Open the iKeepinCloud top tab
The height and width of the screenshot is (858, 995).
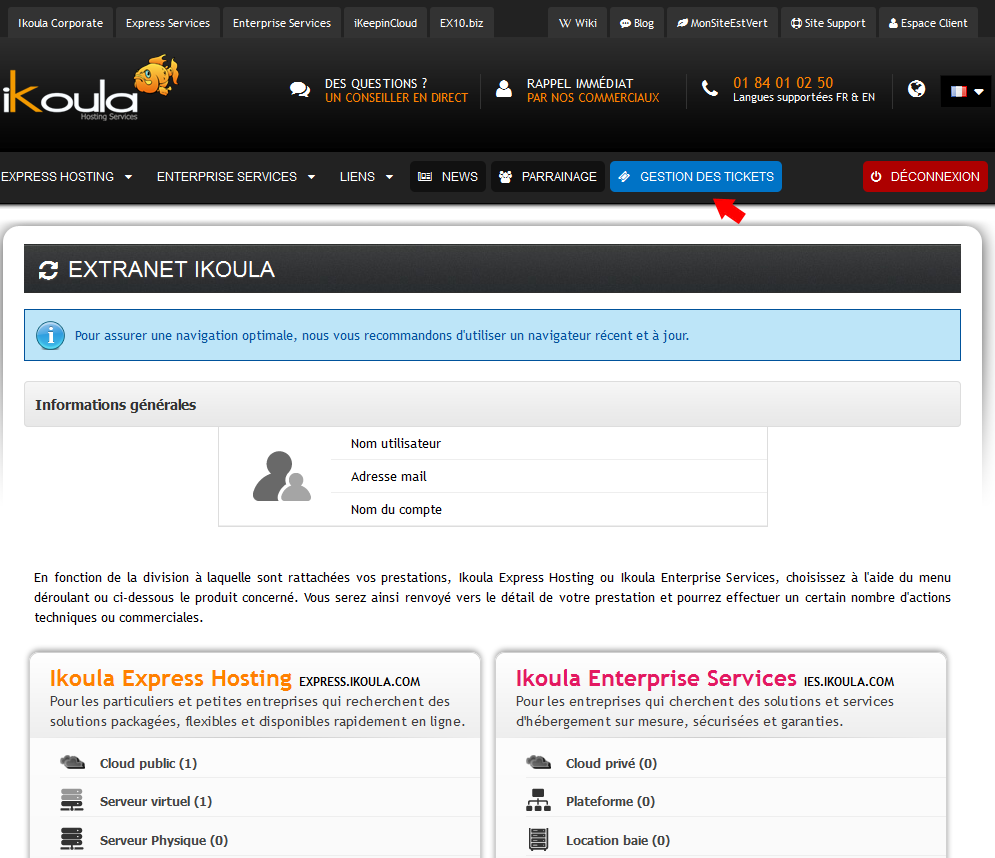(x=386, y=23)
